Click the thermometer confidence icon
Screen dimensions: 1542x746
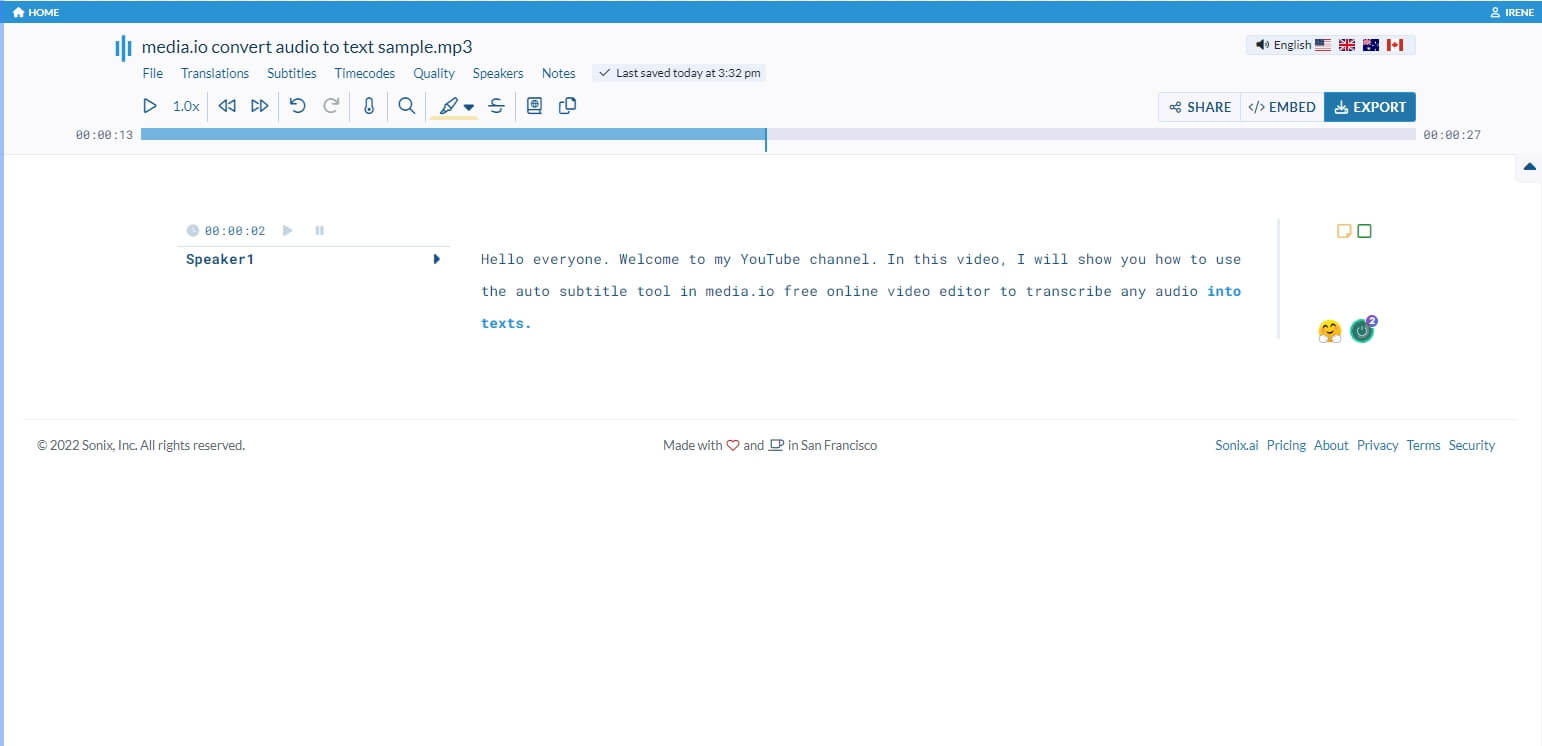point(369,106)
